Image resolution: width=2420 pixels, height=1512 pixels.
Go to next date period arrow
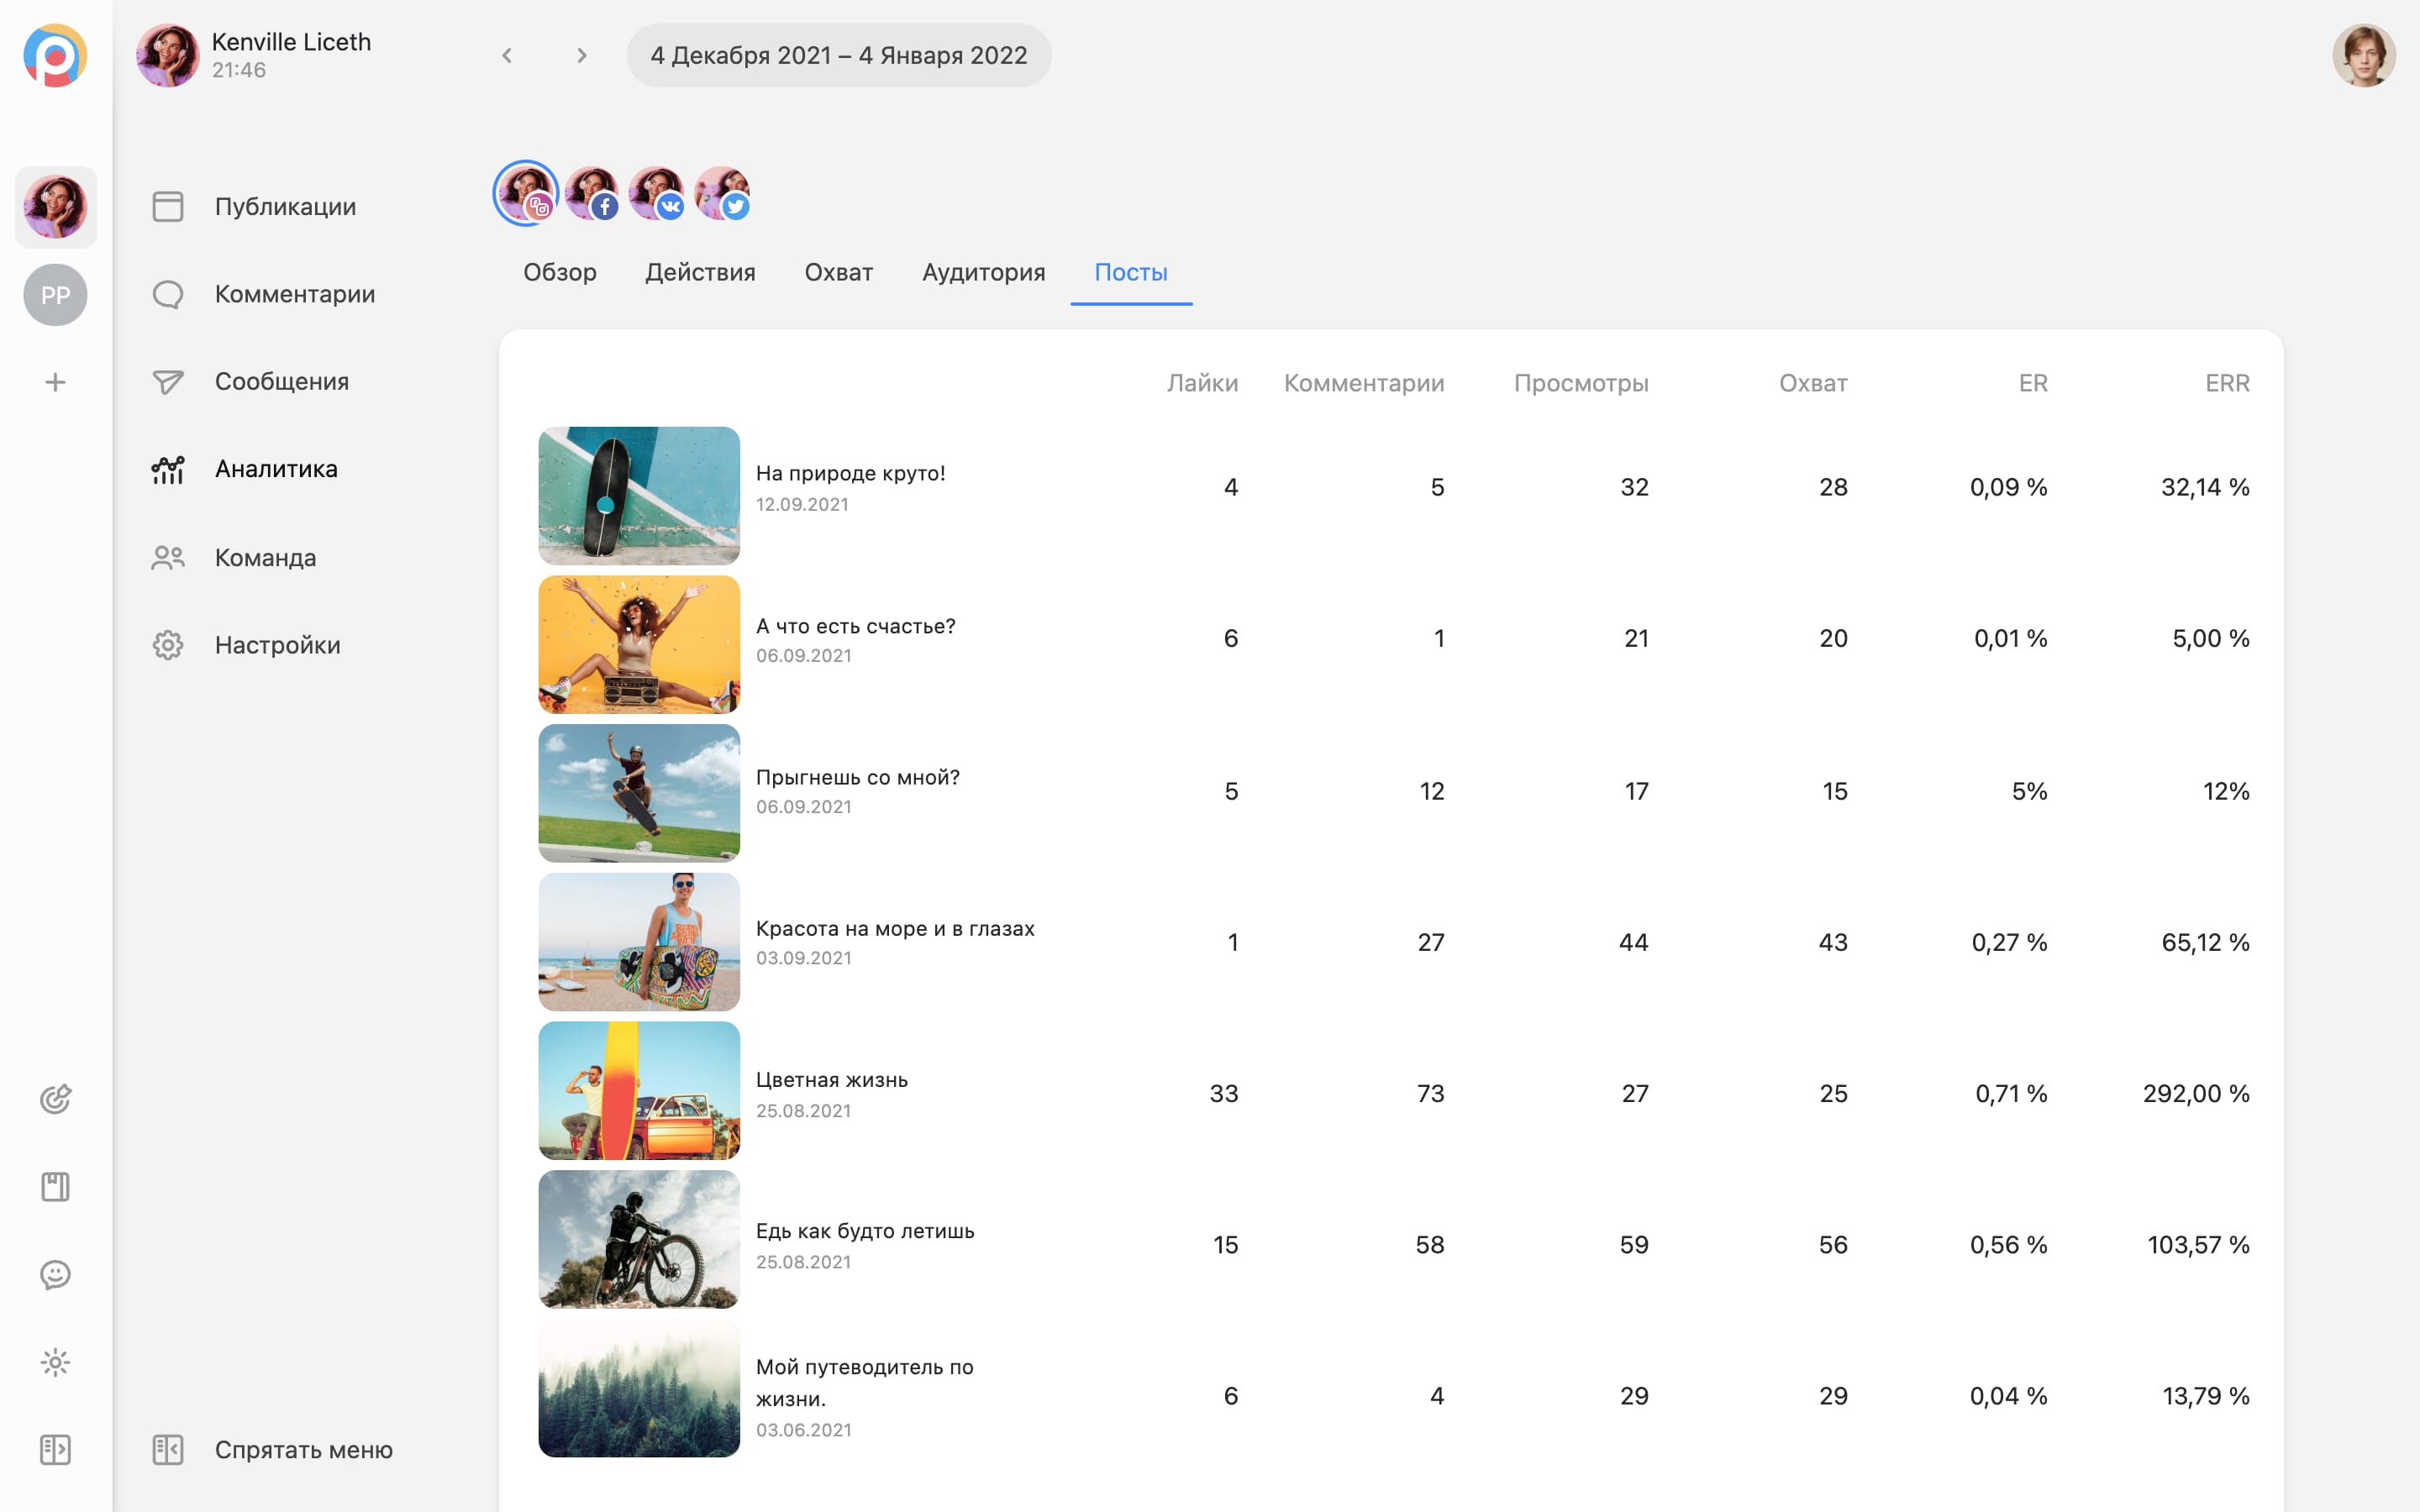tap(582, 55)
